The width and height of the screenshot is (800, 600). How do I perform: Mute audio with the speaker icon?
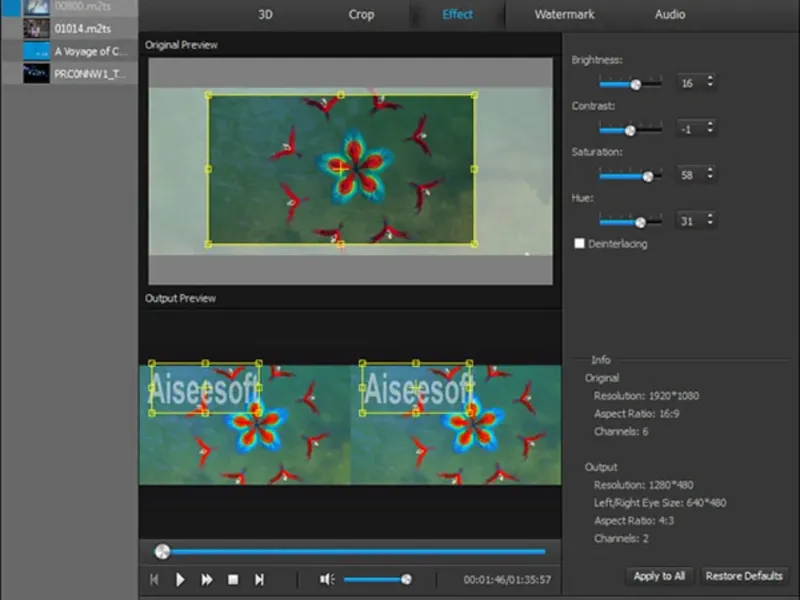(x=326, y=579)
